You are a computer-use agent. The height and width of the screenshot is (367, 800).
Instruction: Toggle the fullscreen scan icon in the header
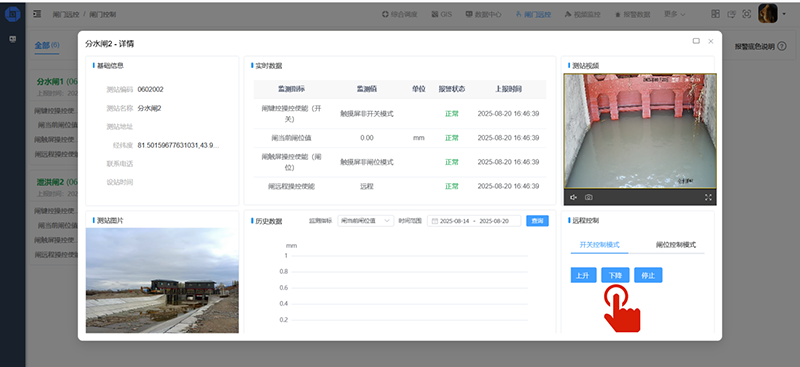point(746,14)
